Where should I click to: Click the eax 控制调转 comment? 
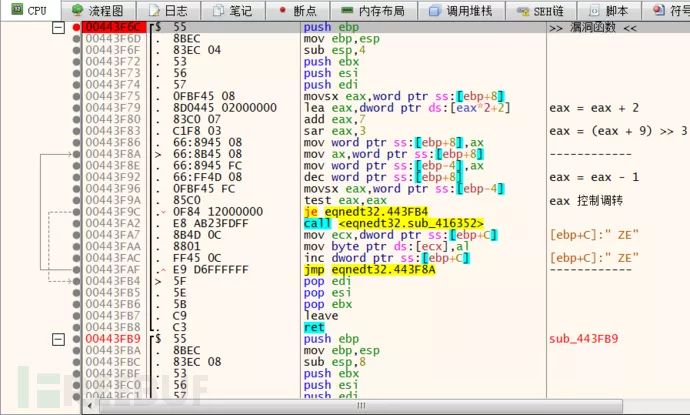[x=586, y=201]
